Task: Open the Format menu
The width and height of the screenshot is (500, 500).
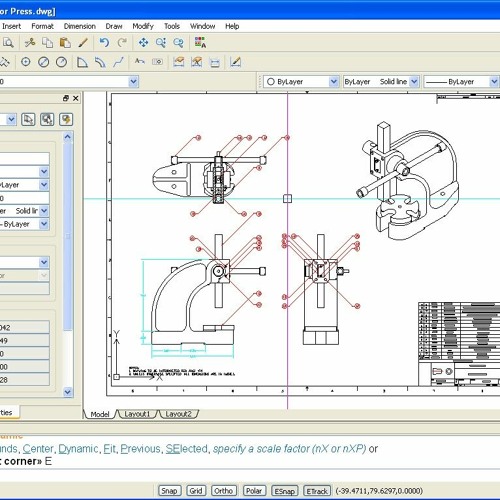Action: [42, 26]
